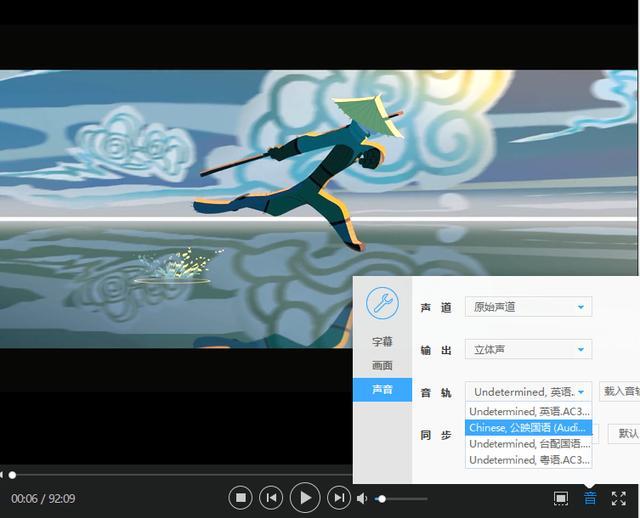Click the Stop playback button
Viewport: 640px width, 518px height.
tap(240, 498)
